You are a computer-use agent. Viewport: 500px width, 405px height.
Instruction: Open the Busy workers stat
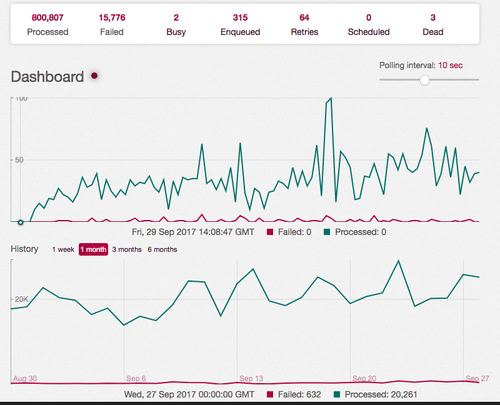pos(176,24)
